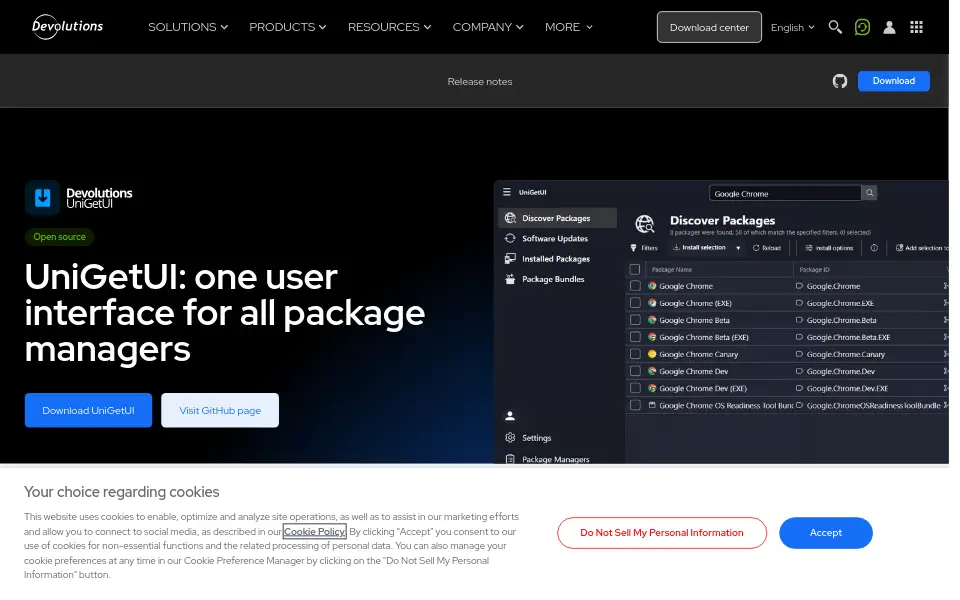
Task: Click the green chat support icon
Action: click(x=862, y=27)
